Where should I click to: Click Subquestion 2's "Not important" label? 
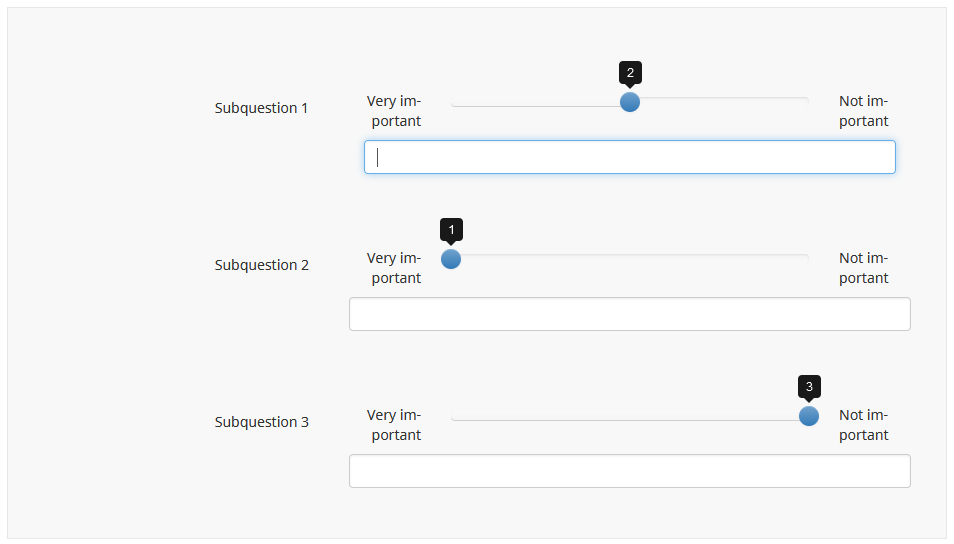(864, 268)
